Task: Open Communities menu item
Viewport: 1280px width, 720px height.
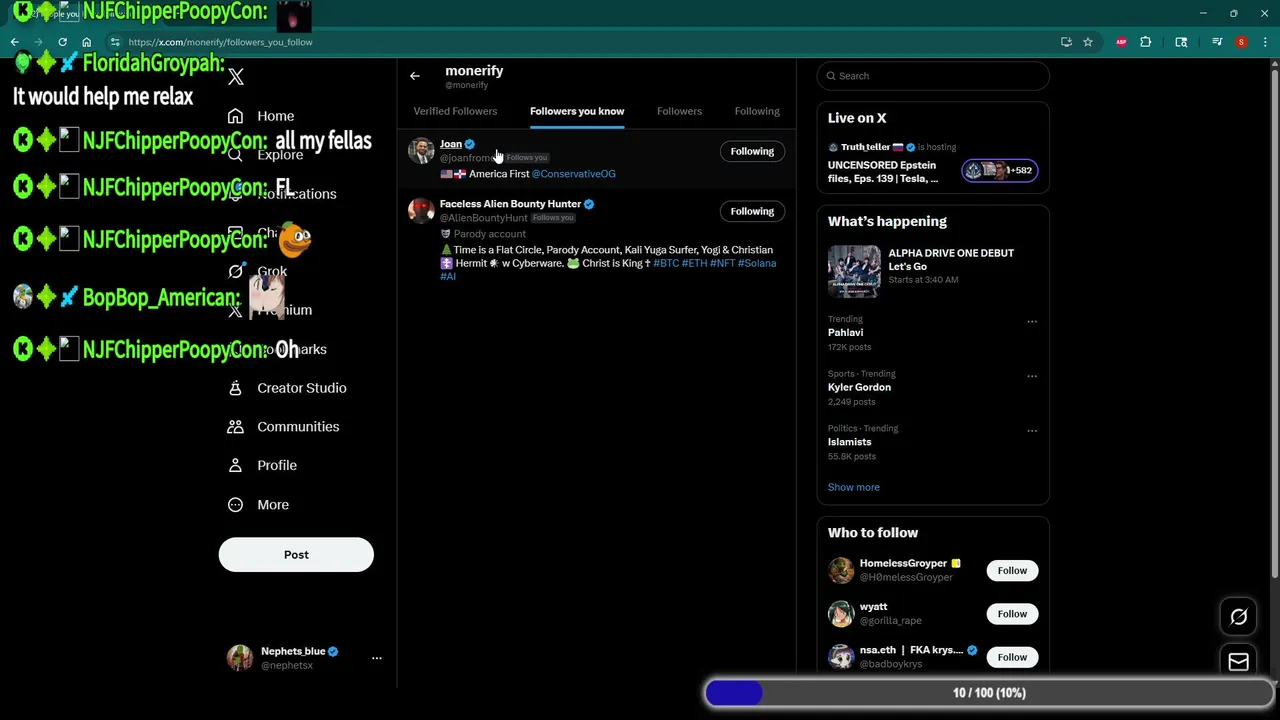Action: pos(285,427)
